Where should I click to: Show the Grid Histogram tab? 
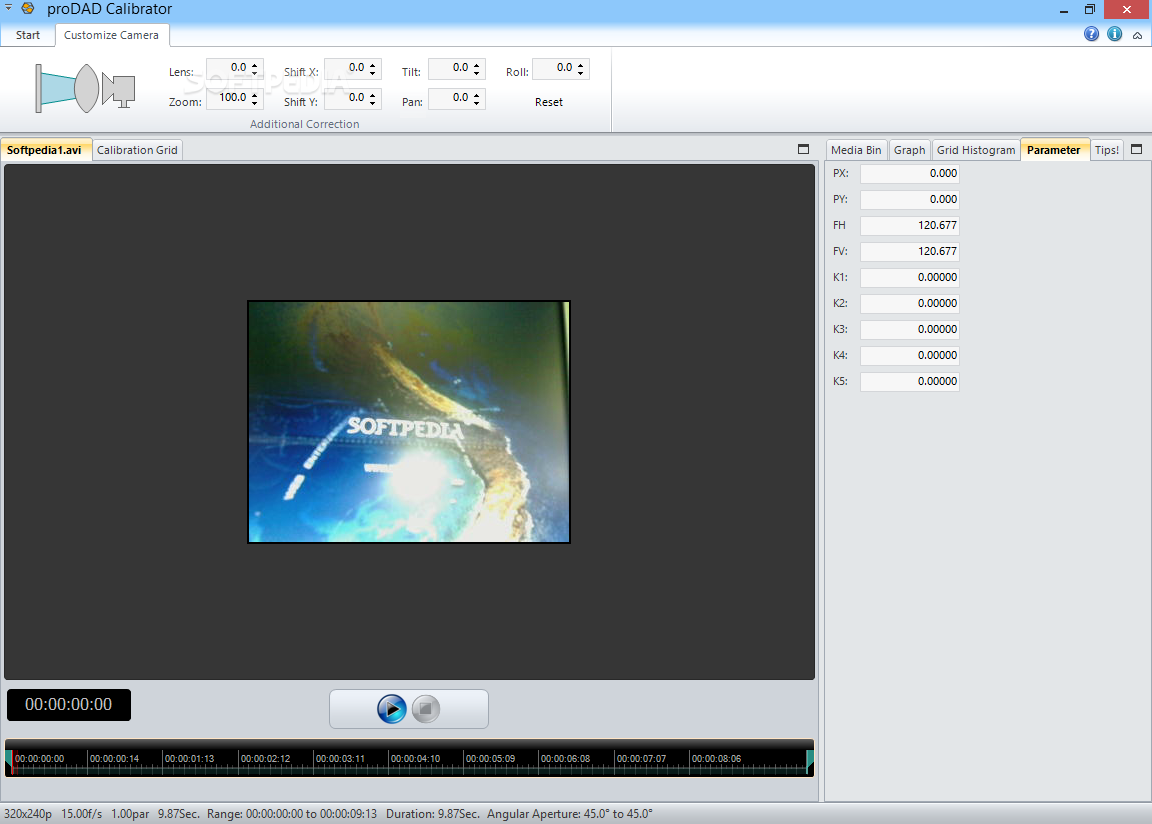tap(976, 150)
